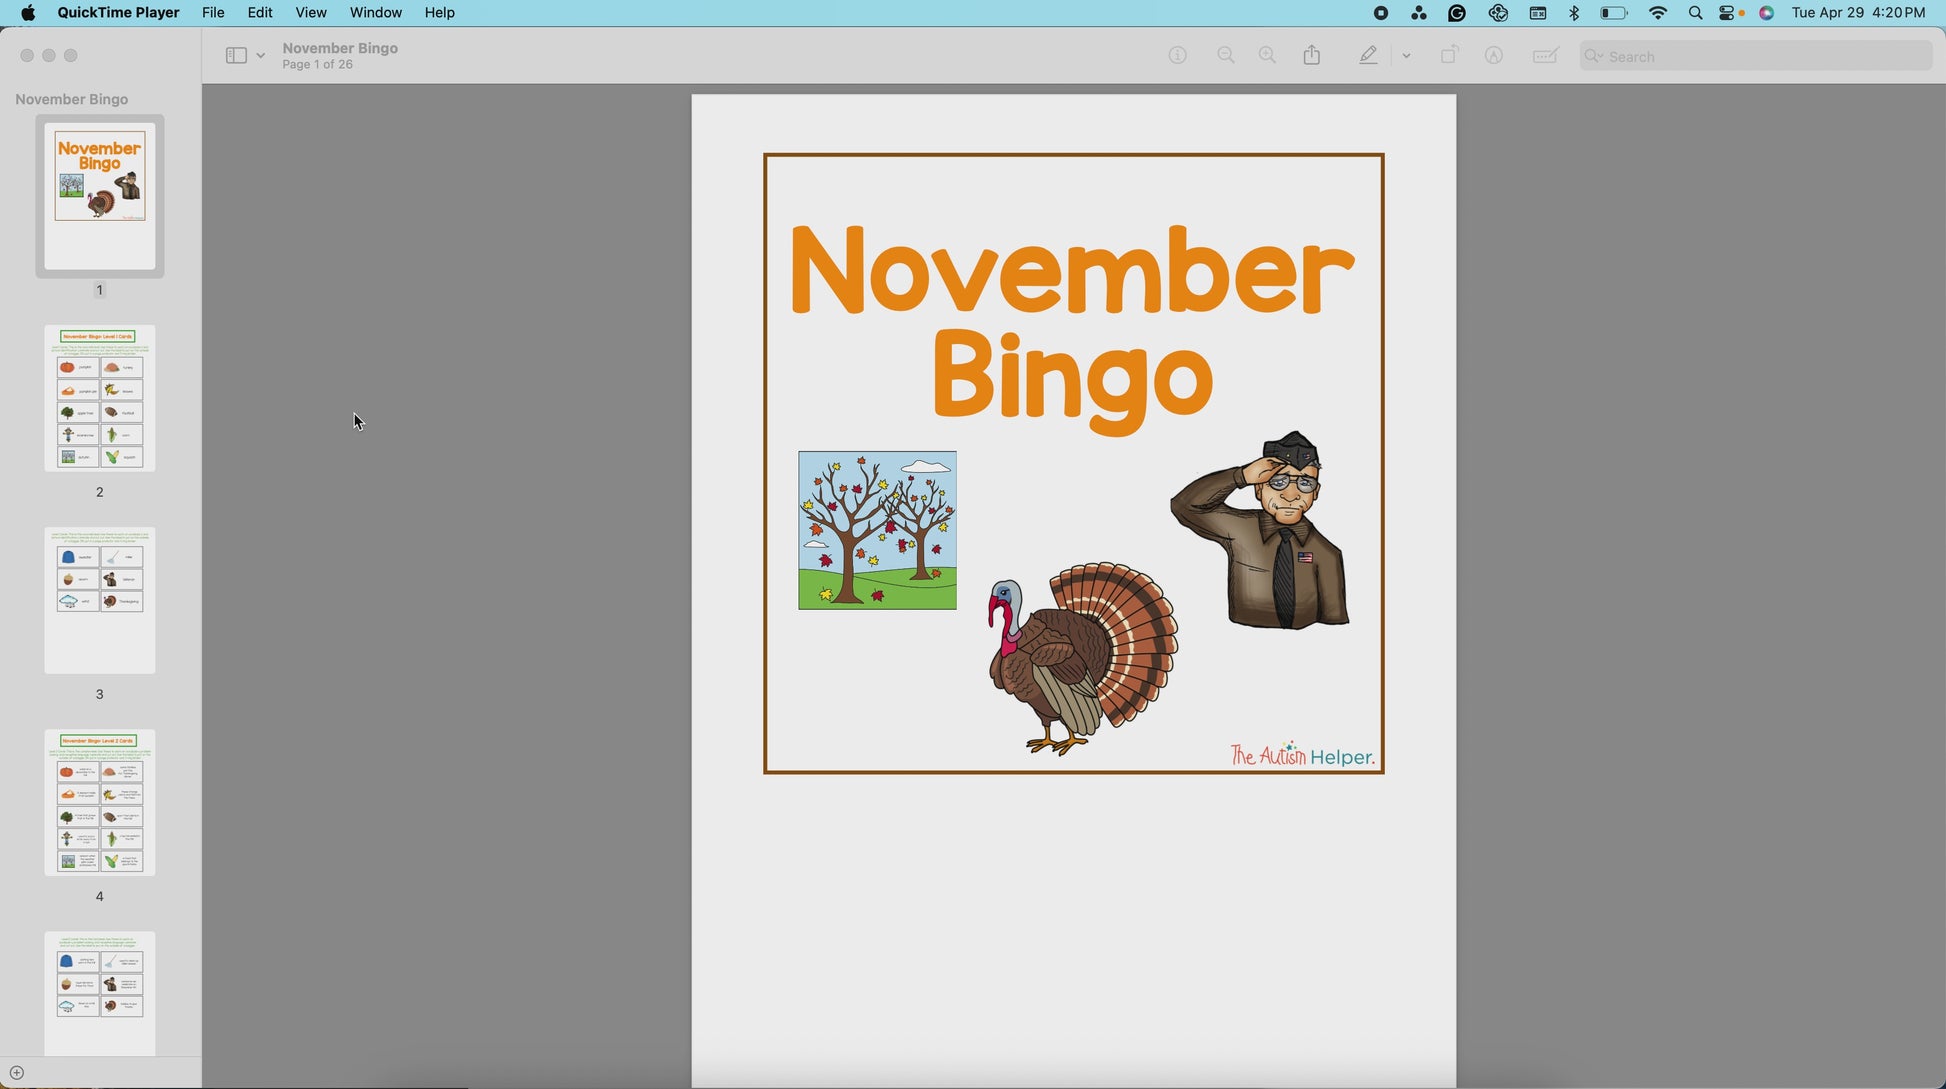This screenshot has width=1946, height=1089.
Task: Click the Wi-Fi status icon
Action: pos(1658,13)
